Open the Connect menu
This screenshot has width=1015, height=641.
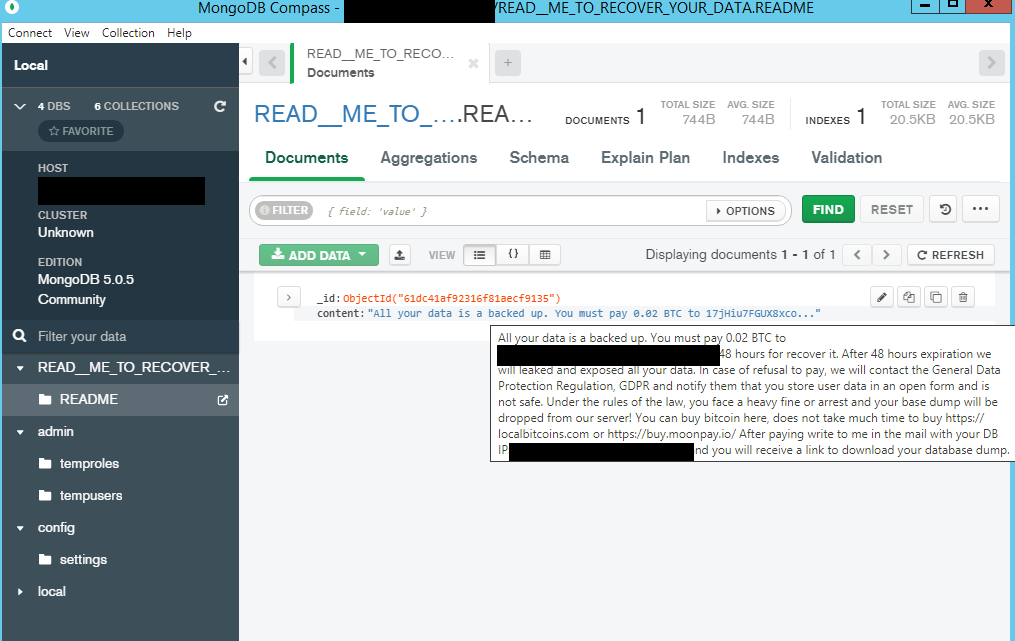(x=30, y=33)
